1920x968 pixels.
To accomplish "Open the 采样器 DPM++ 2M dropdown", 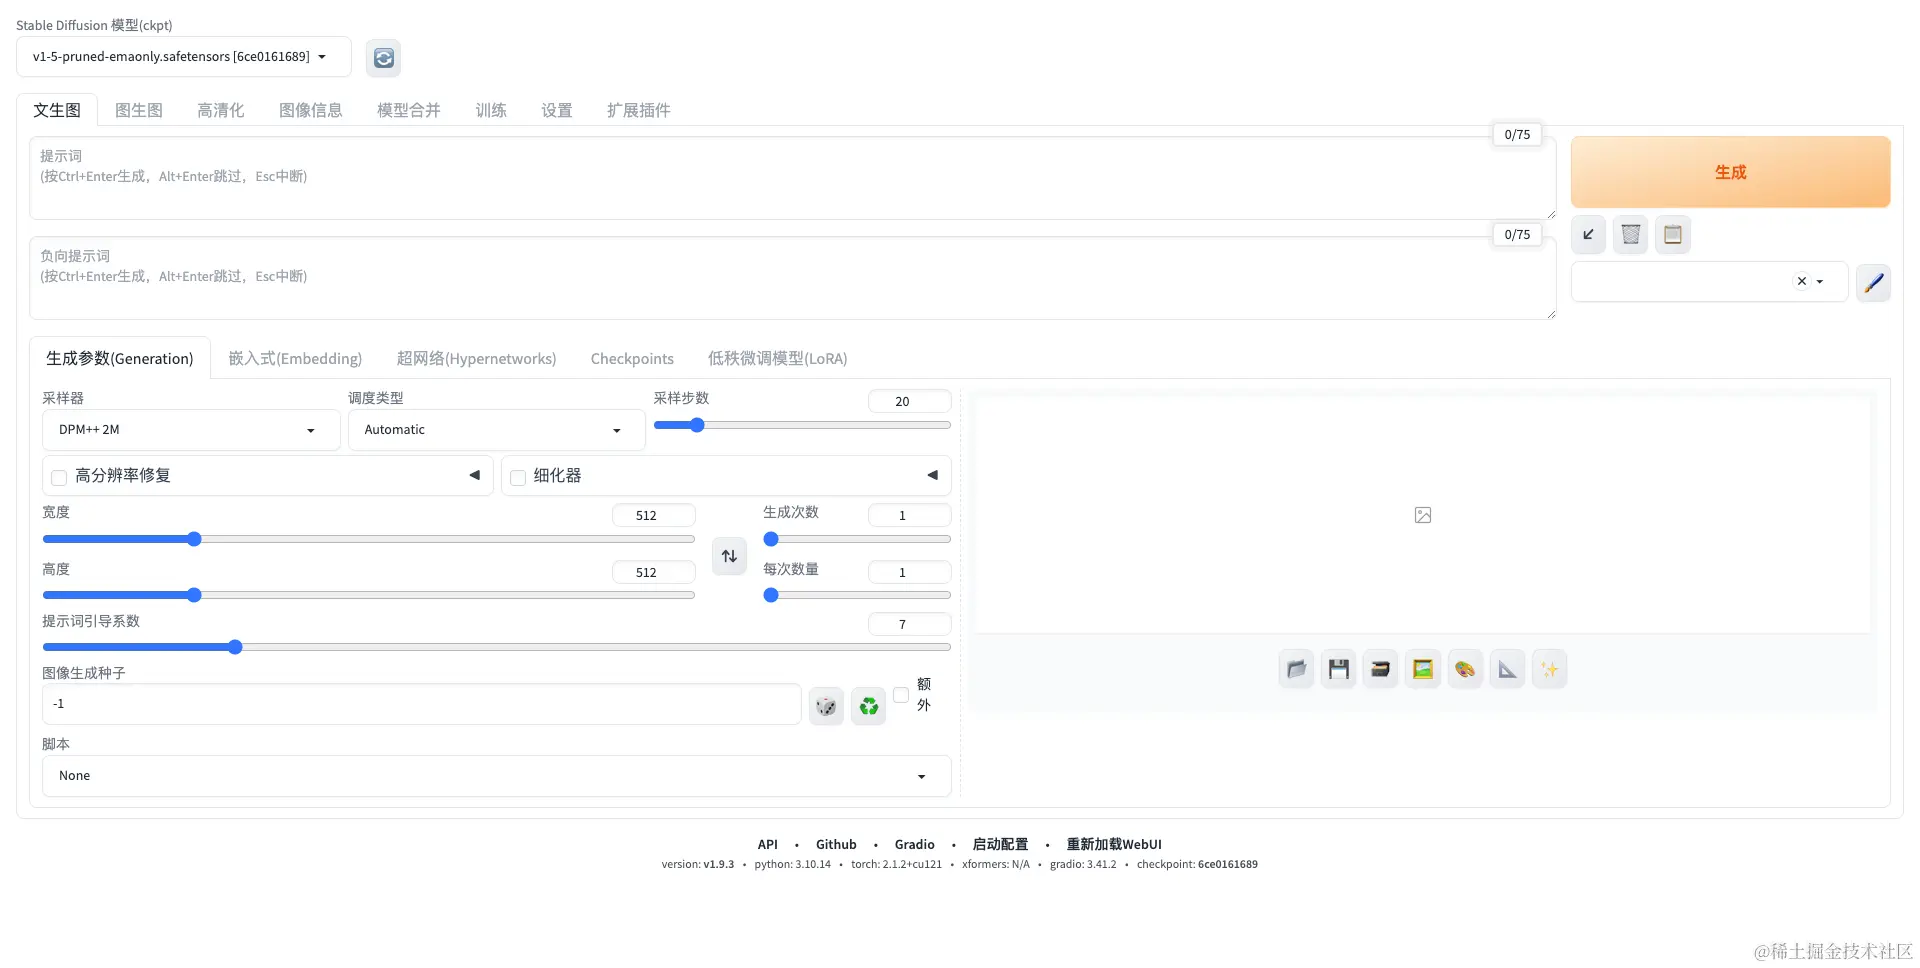I will click(191, 430).
